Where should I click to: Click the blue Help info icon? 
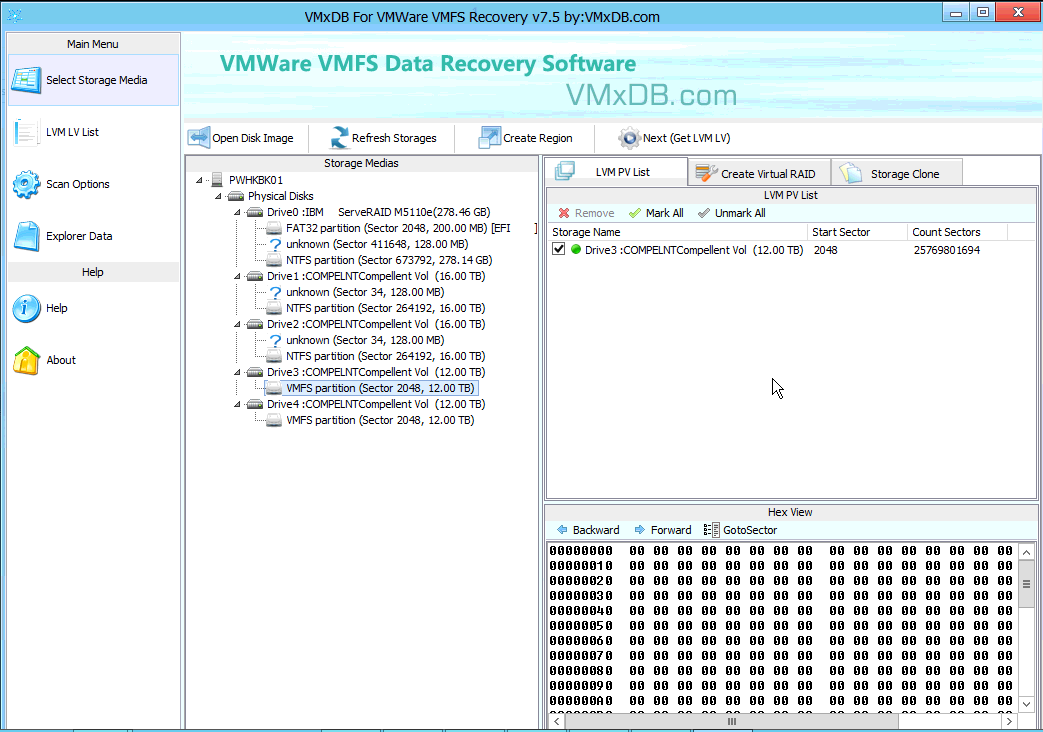coord(26,308)
